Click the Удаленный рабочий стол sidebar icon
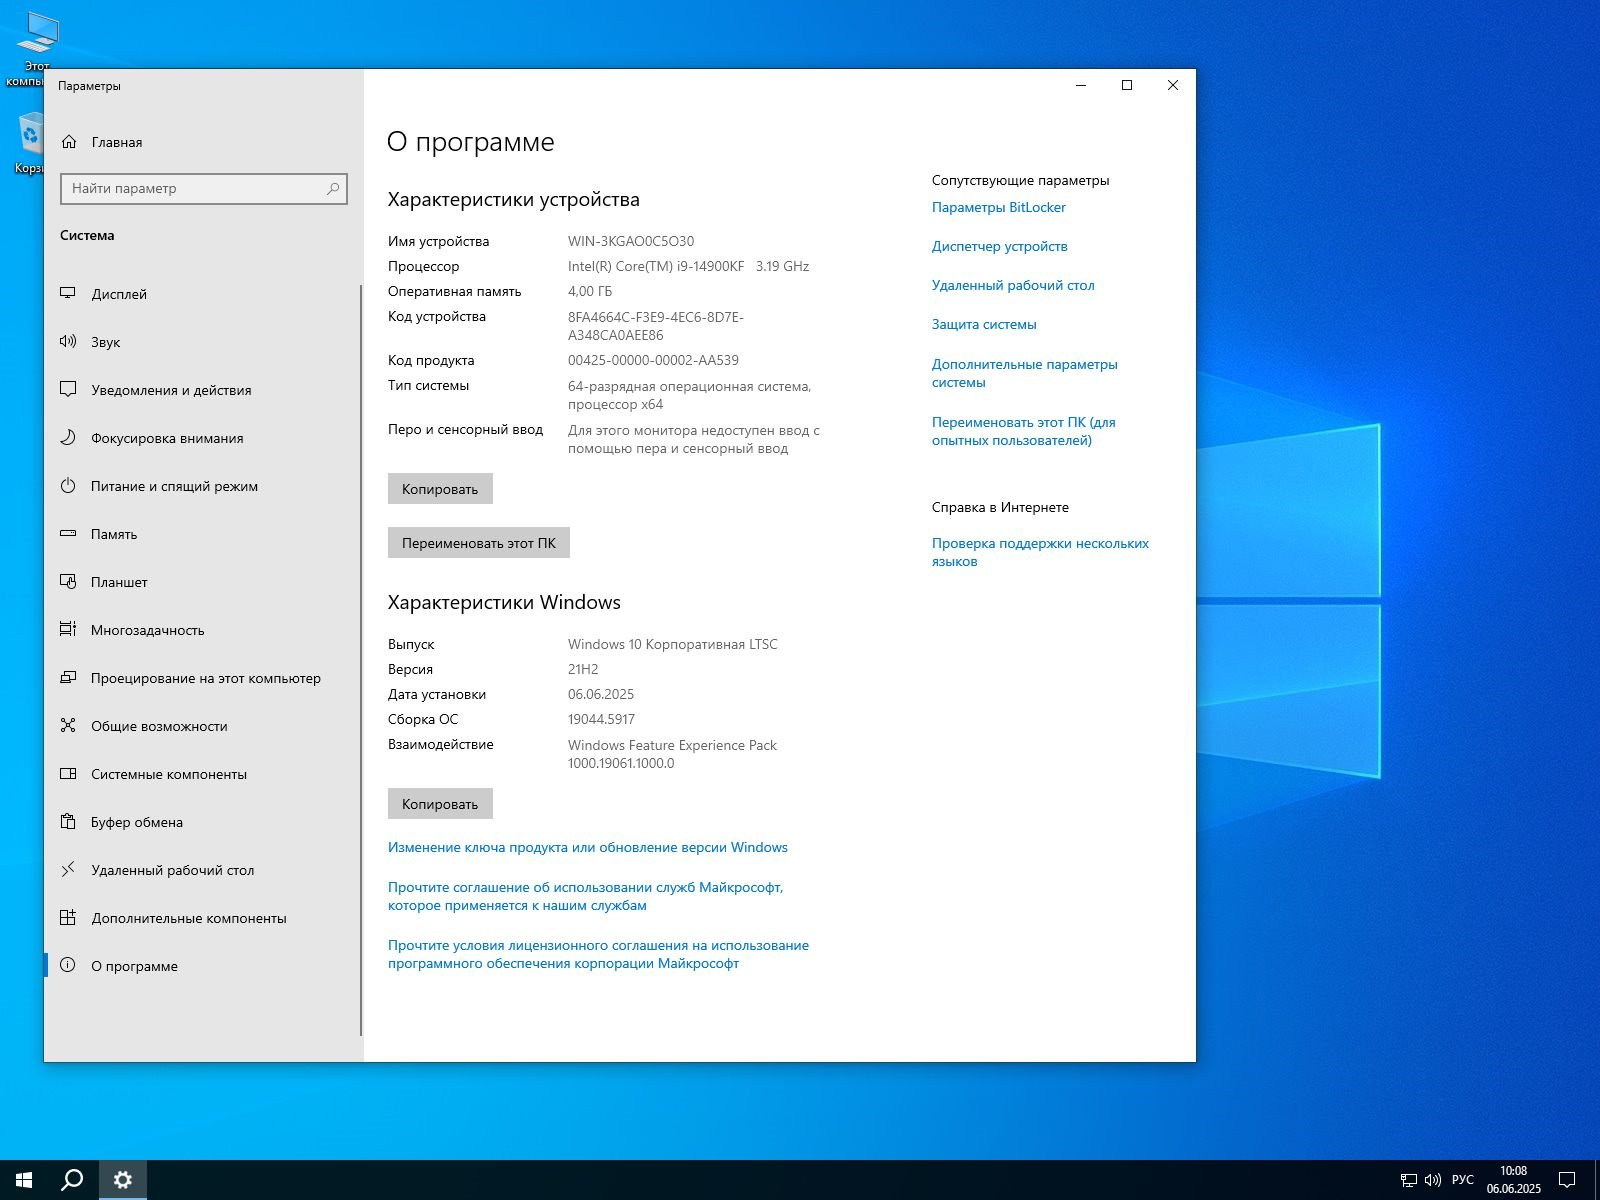This screenshot has width=1600, height=1200. tap(68, 870)
